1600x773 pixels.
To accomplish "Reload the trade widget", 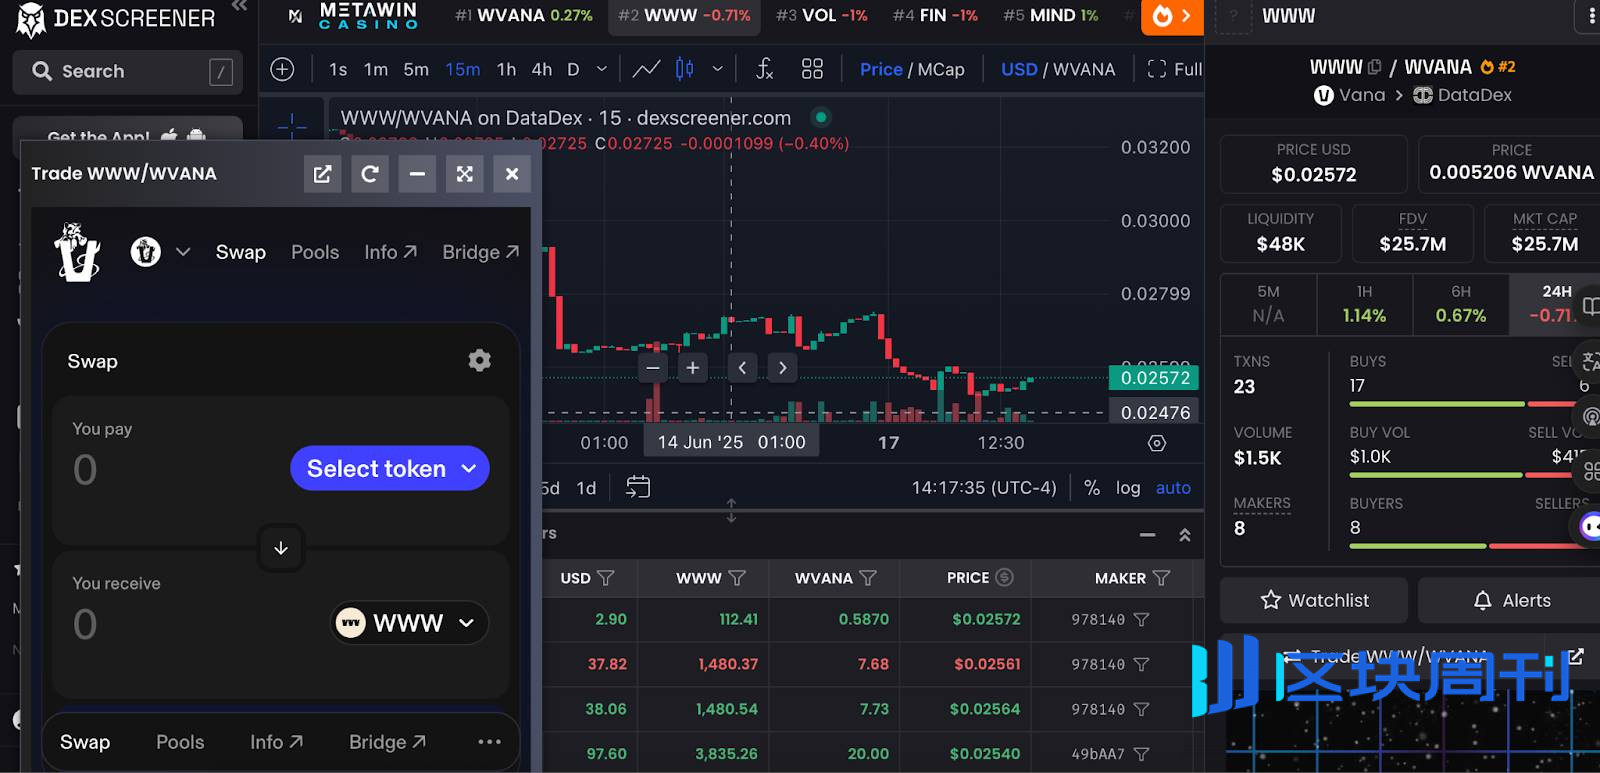I will tap(370, 174).
